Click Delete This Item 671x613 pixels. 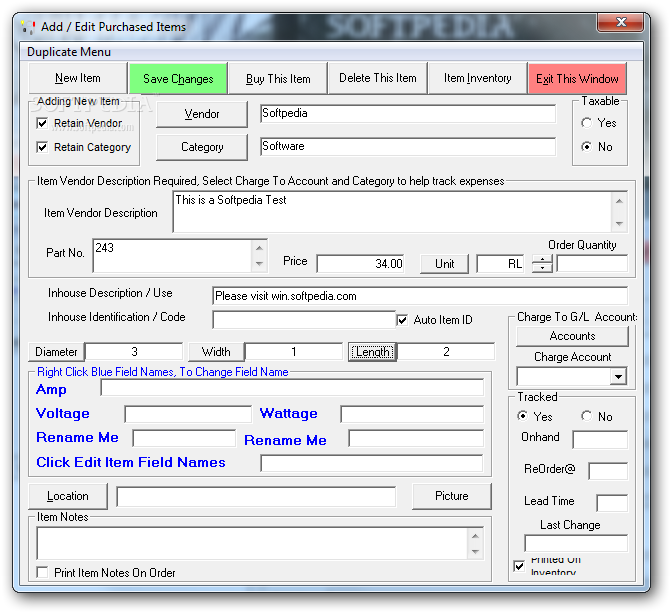pos(377,78)
